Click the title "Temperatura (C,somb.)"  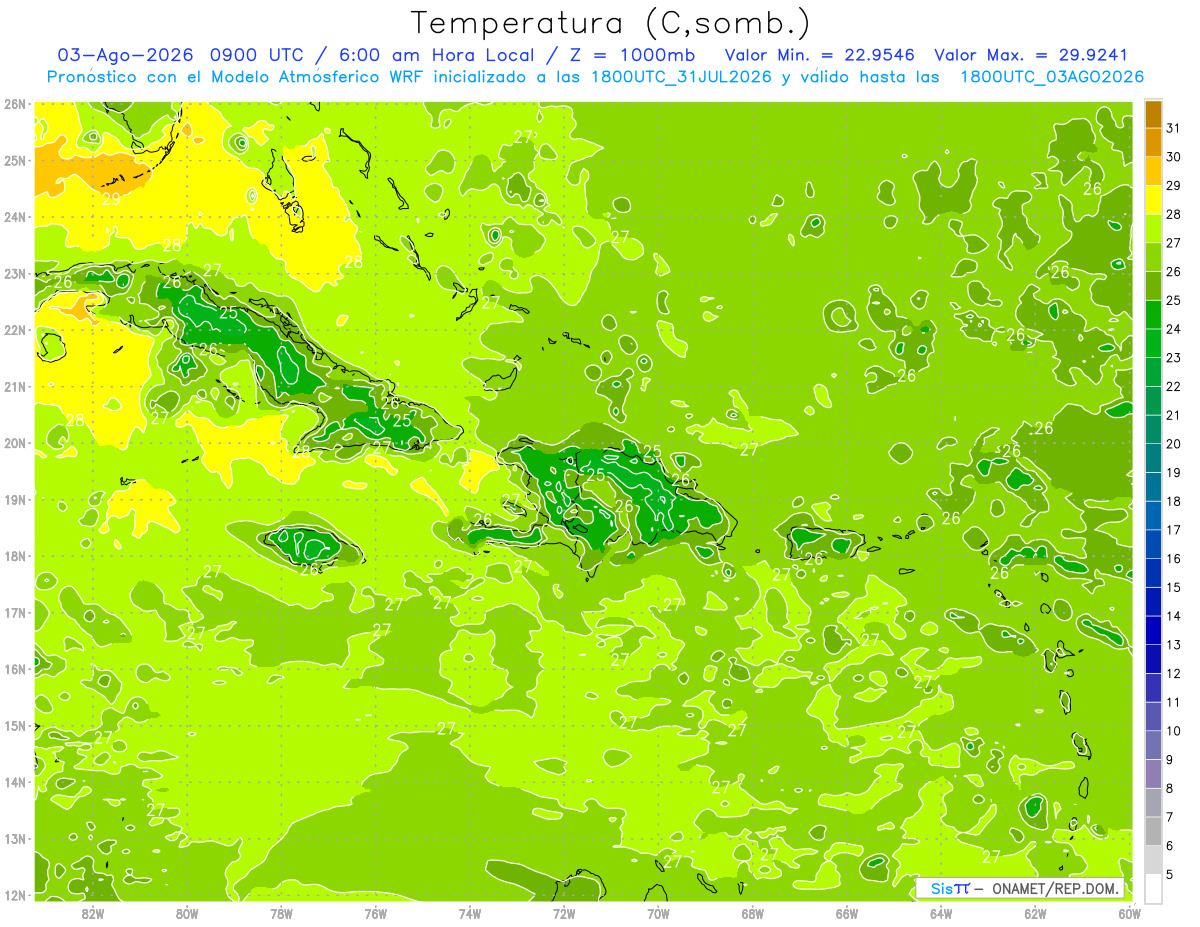click(611, 23)
